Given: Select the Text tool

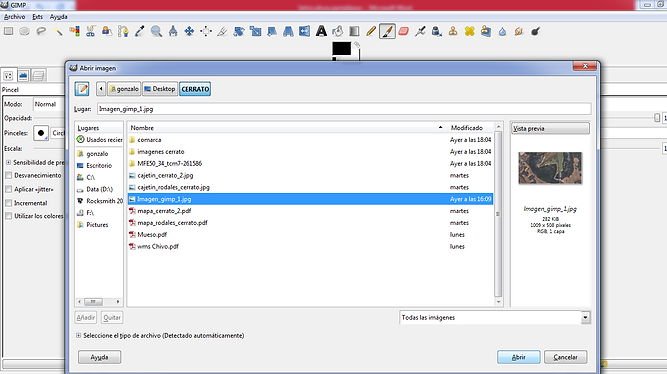Looking at the screenshot, I should tap(321, 31).
